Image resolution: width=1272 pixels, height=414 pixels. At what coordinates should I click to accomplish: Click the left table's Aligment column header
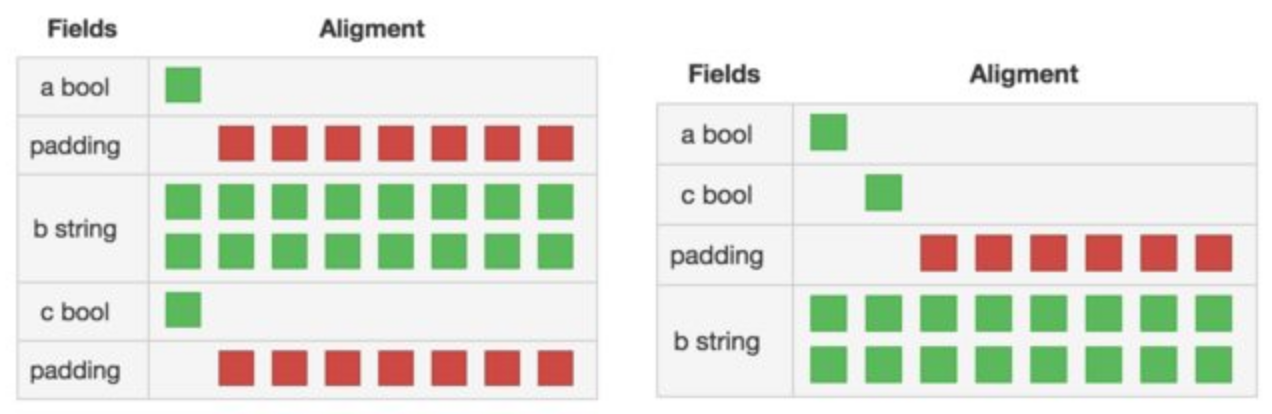point(372,29)
